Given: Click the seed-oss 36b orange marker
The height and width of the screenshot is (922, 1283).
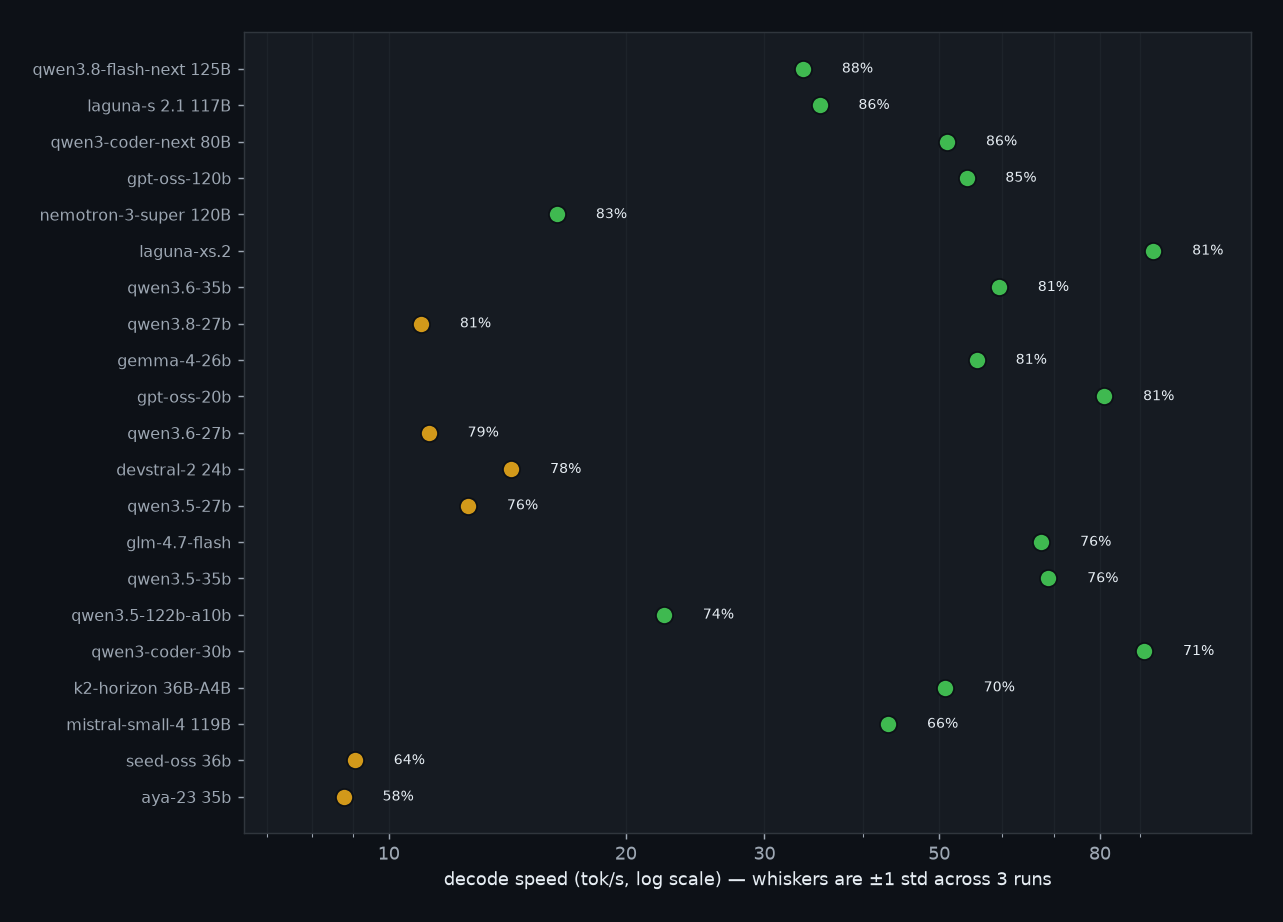Looking at the screenshot, I should pos(355,760).
